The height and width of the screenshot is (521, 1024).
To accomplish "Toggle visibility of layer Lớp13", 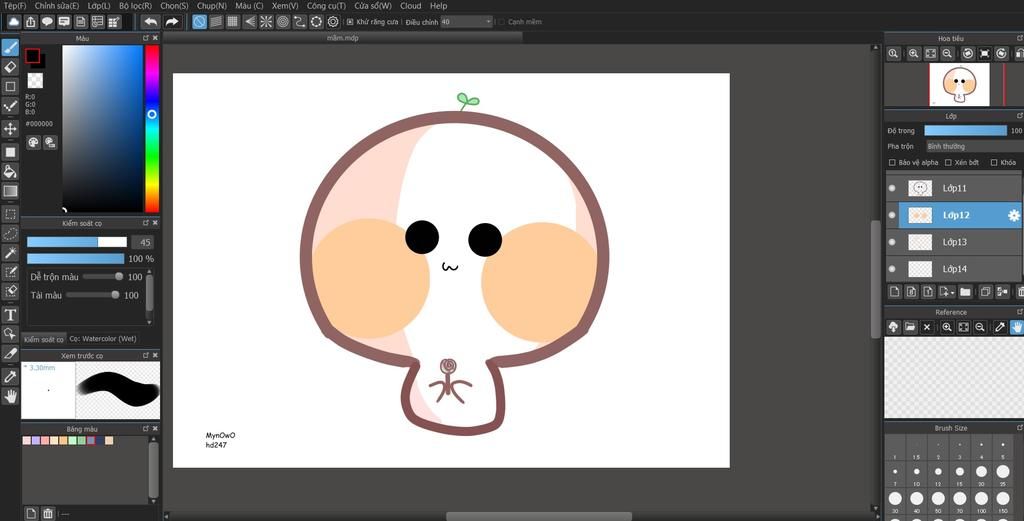I will pyautogui.click(x=892, y=242).
